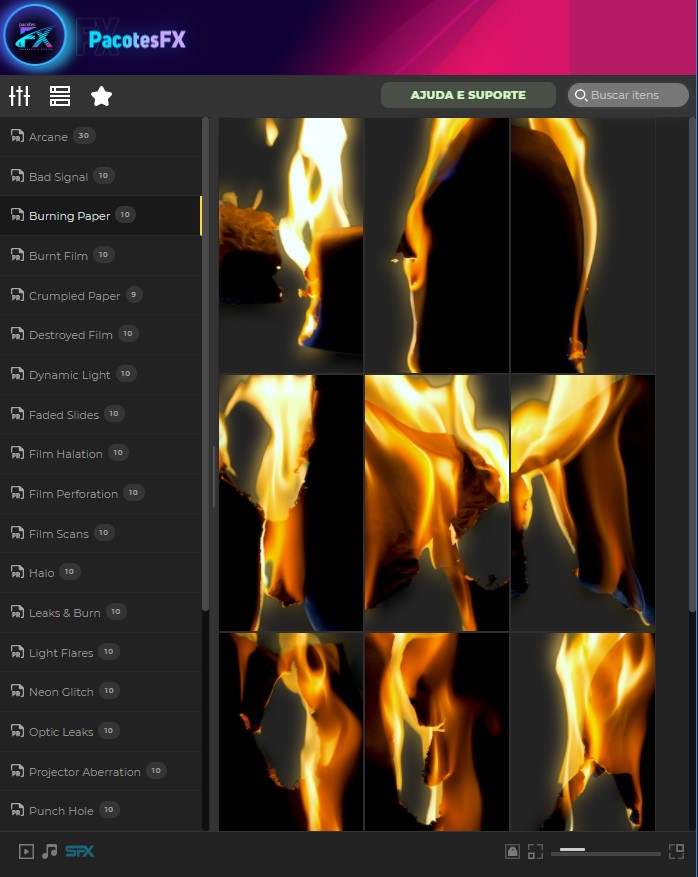Select the Neon Glitch category
Image resolution: width=698 pixels, height=877 pixels.
[61, 692]
